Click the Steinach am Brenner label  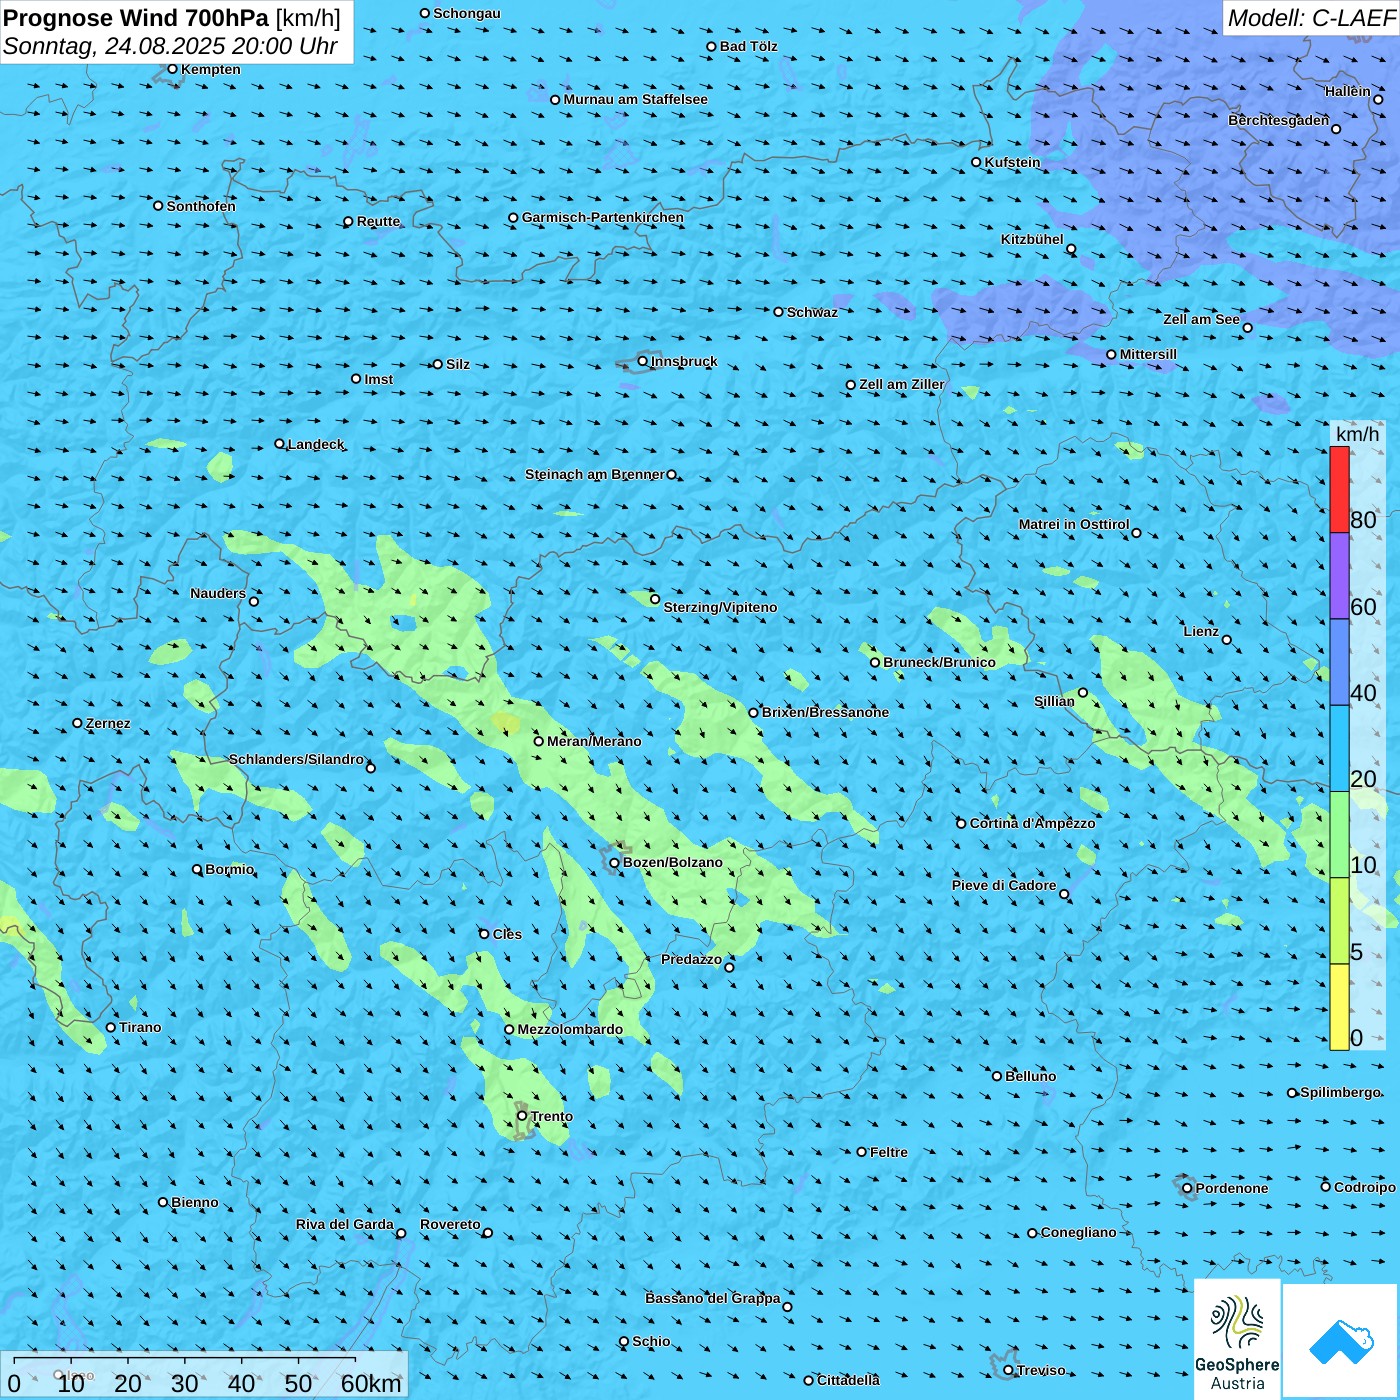tap(595, 474)
